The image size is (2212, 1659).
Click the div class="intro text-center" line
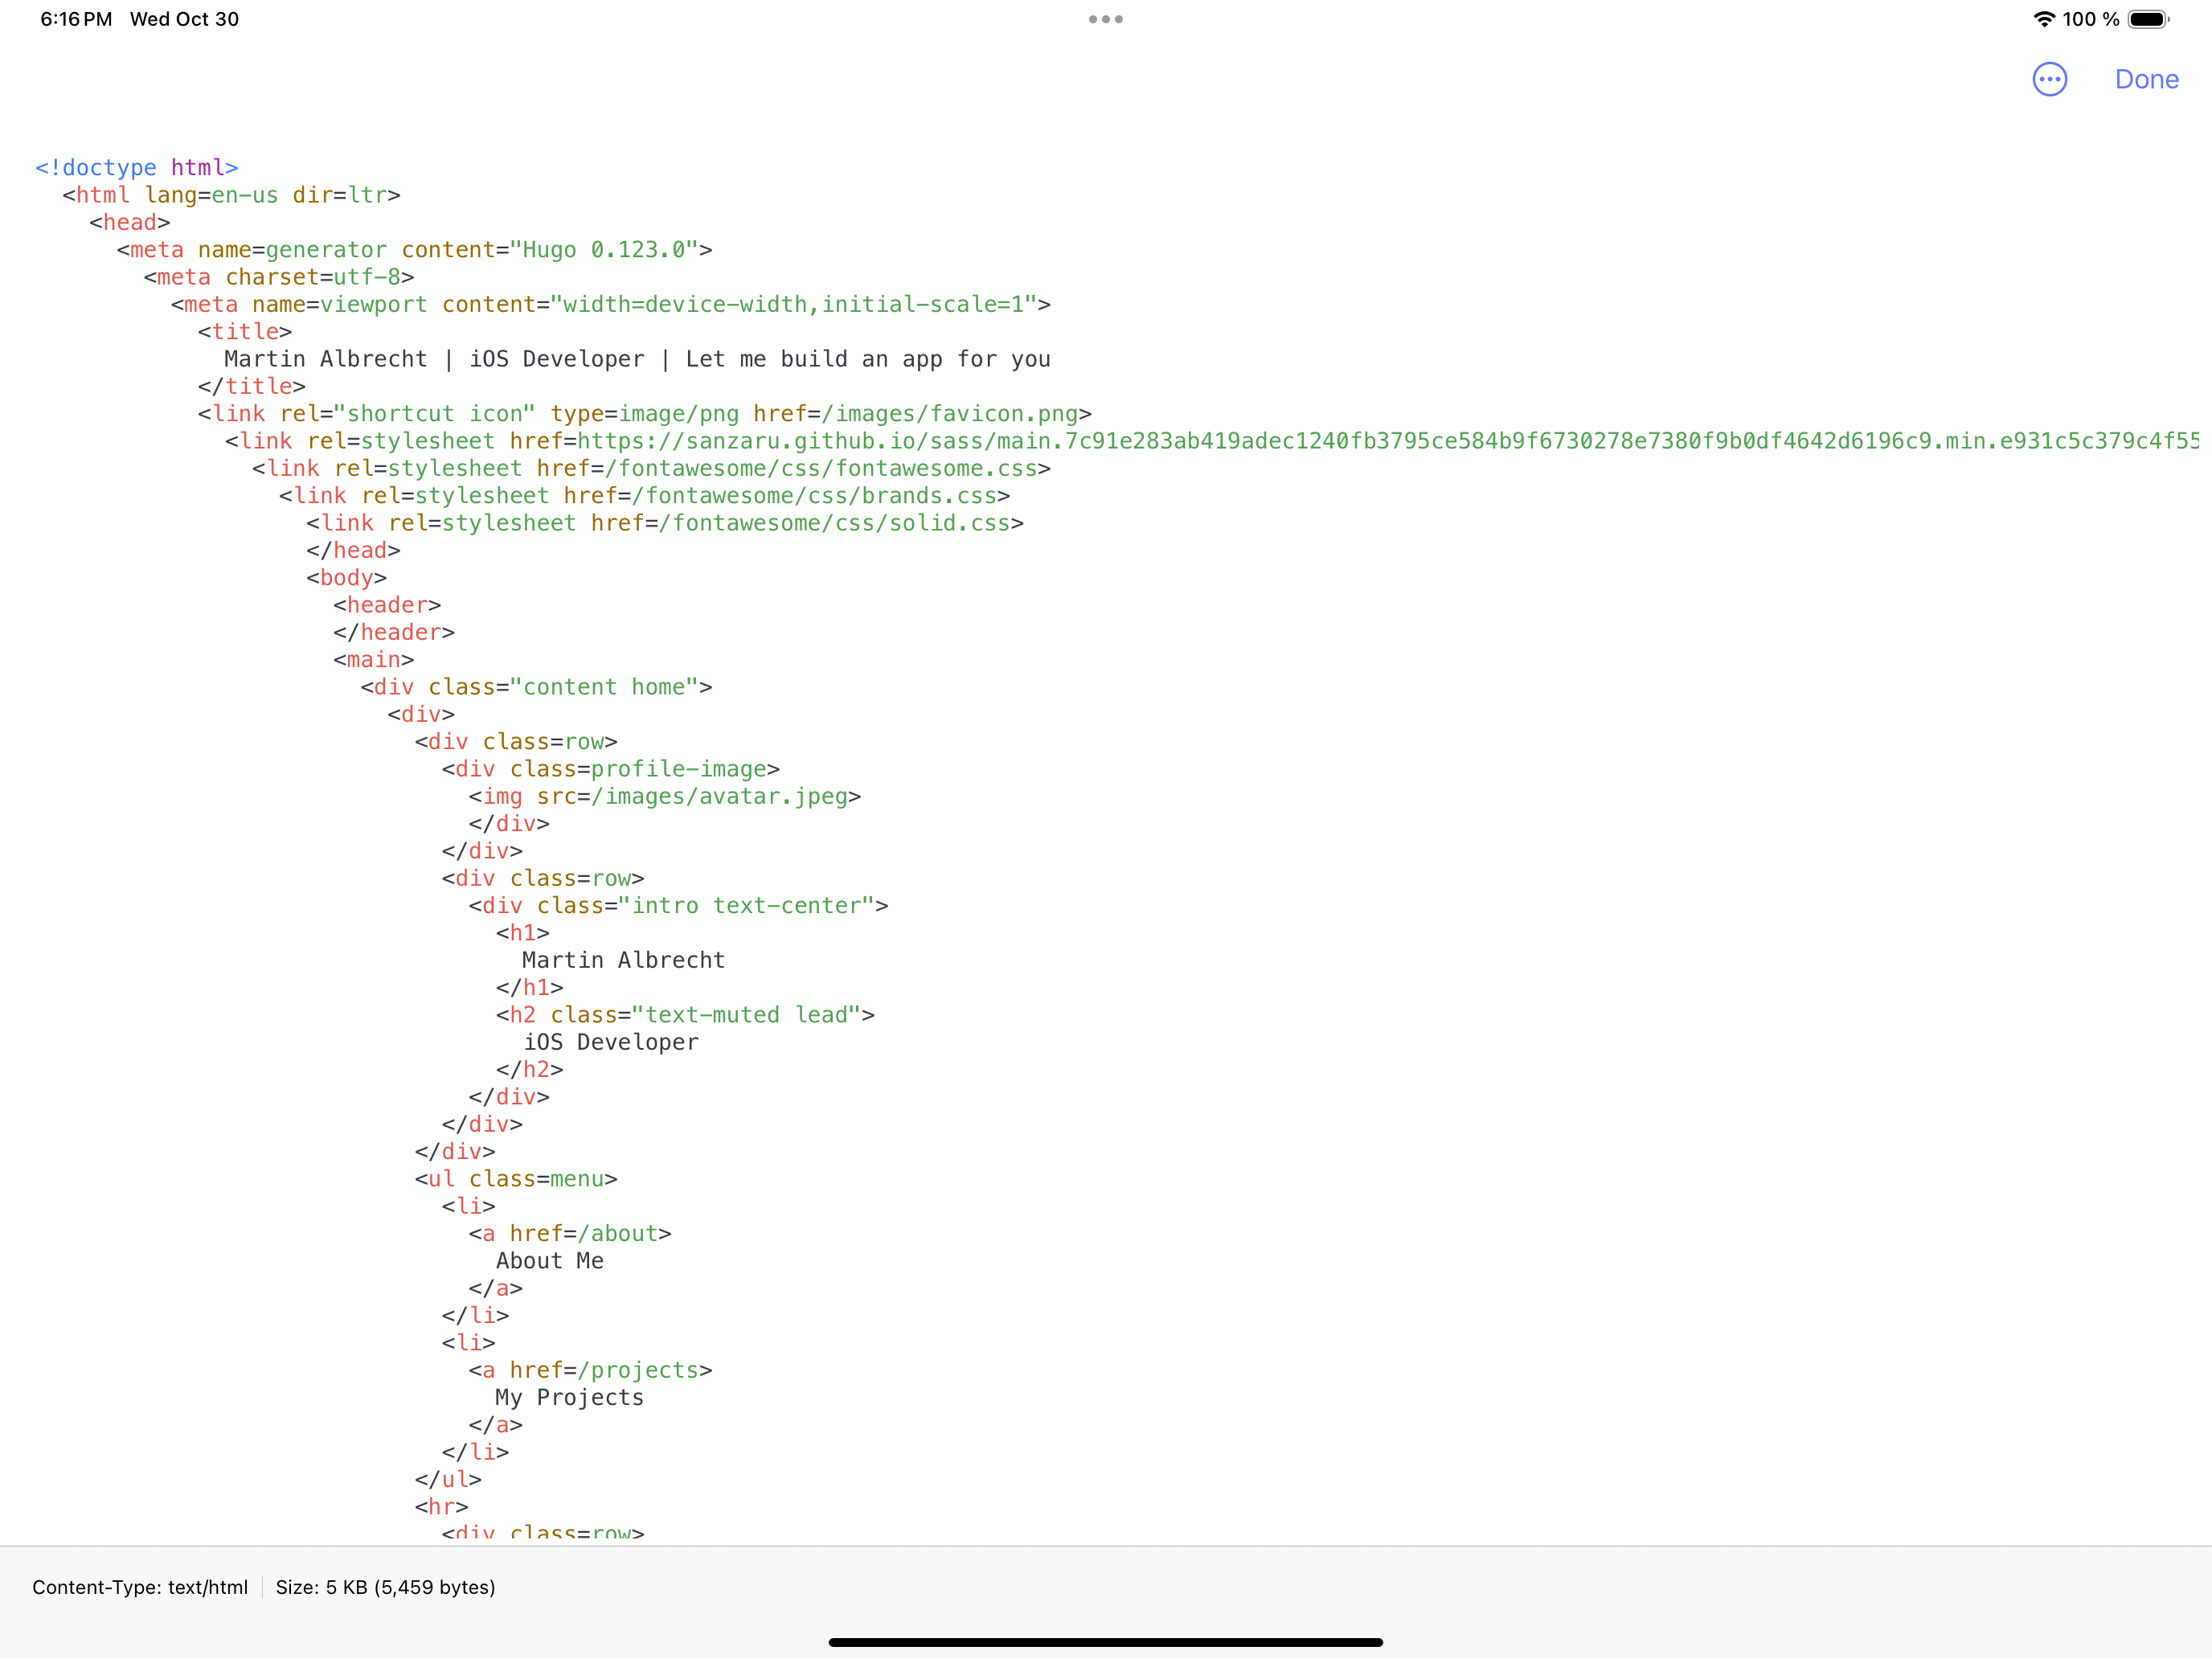678,905
